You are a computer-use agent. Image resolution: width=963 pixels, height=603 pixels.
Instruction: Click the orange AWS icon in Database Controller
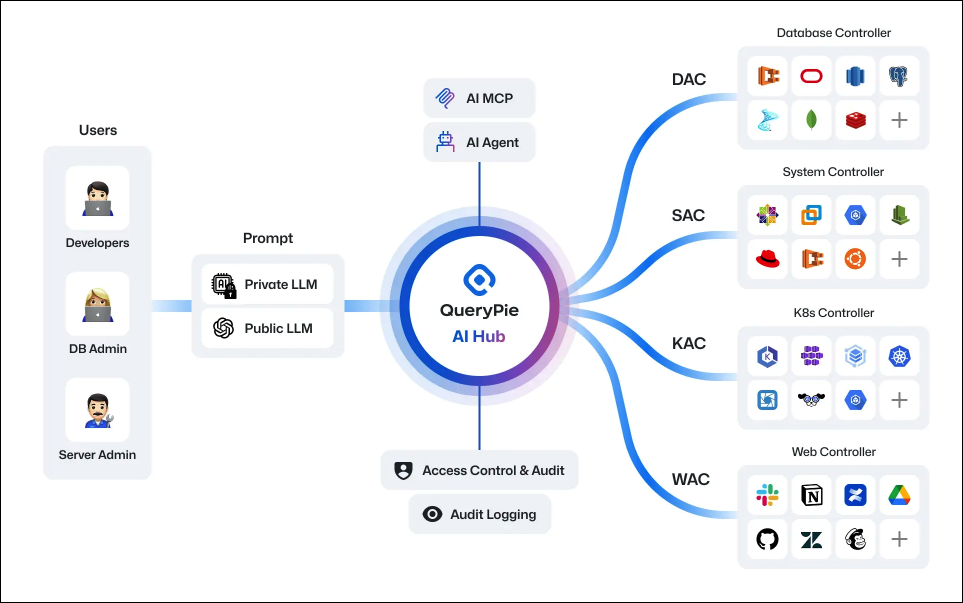coord(768,76)
